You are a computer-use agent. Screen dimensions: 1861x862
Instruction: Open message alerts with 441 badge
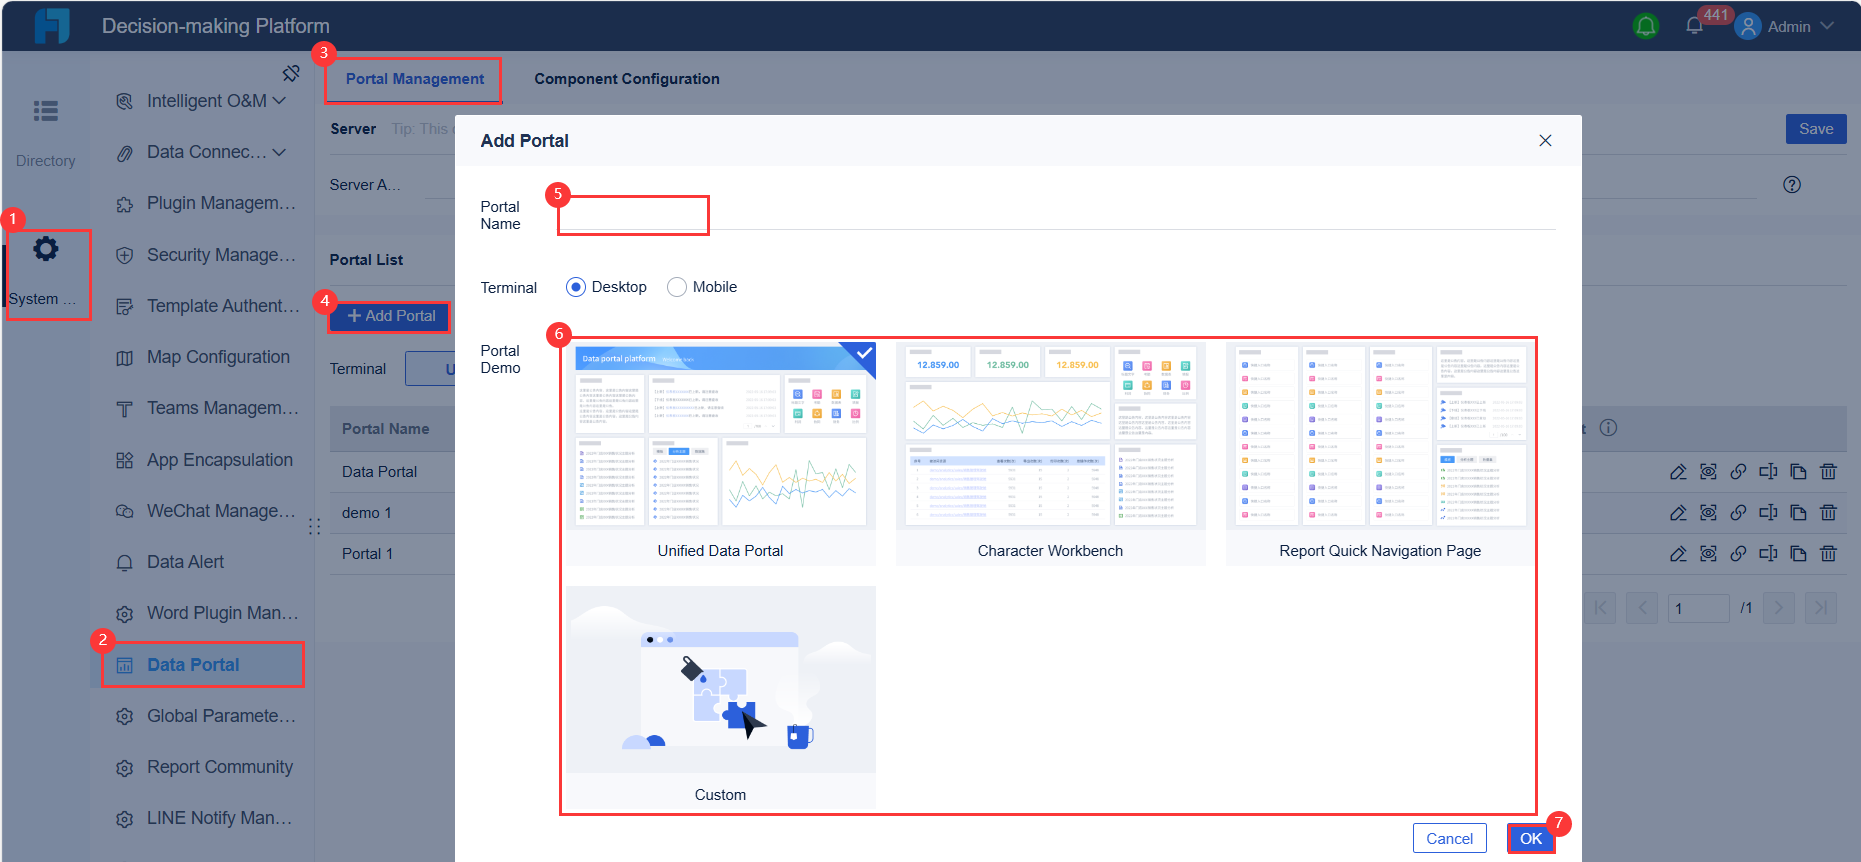point(1695,26)
